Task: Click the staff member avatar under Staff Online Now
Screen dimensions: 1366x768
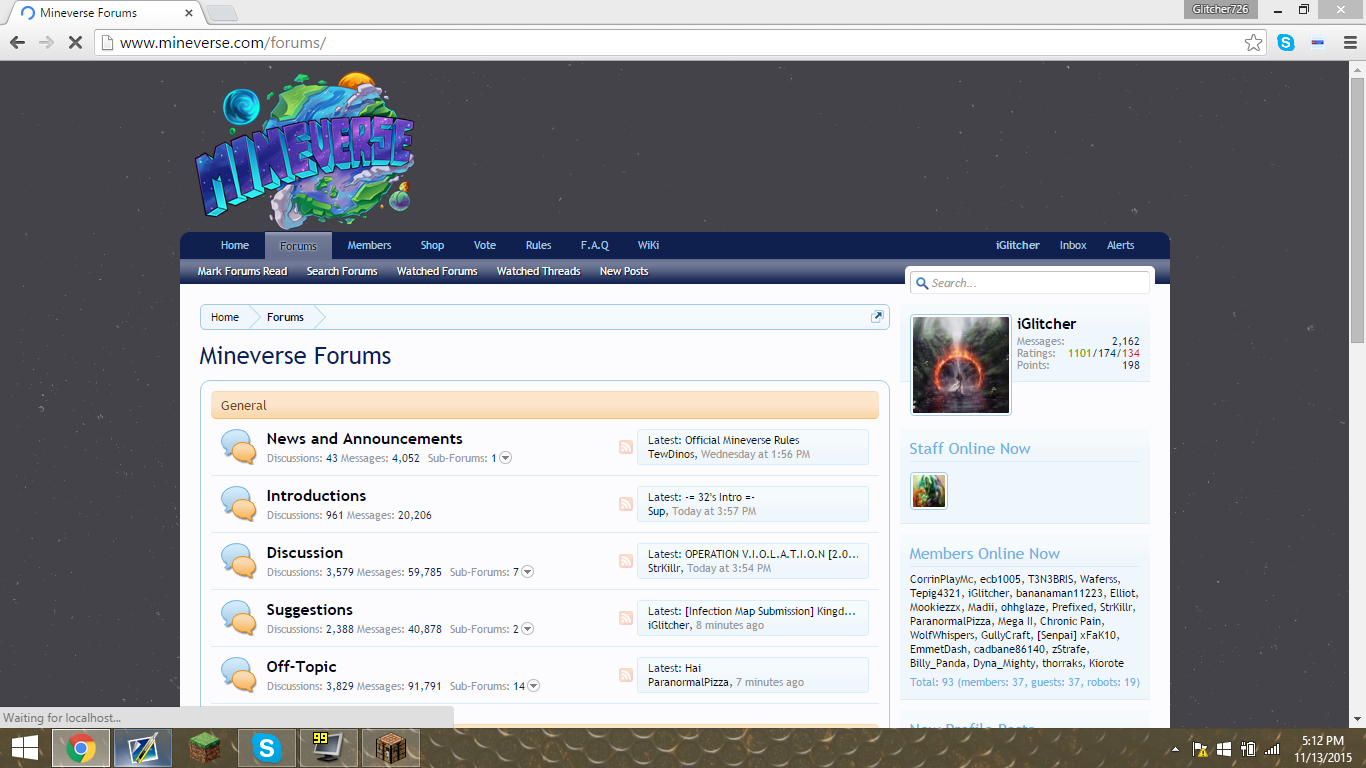Action: click(929, 491)
